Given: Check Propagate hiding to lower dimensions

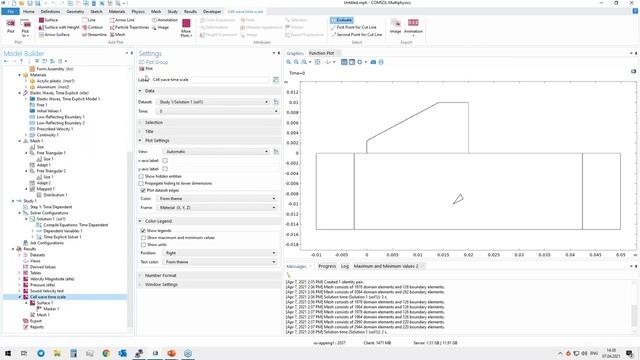Looking at the screenshot, I should tap(141, 183).
